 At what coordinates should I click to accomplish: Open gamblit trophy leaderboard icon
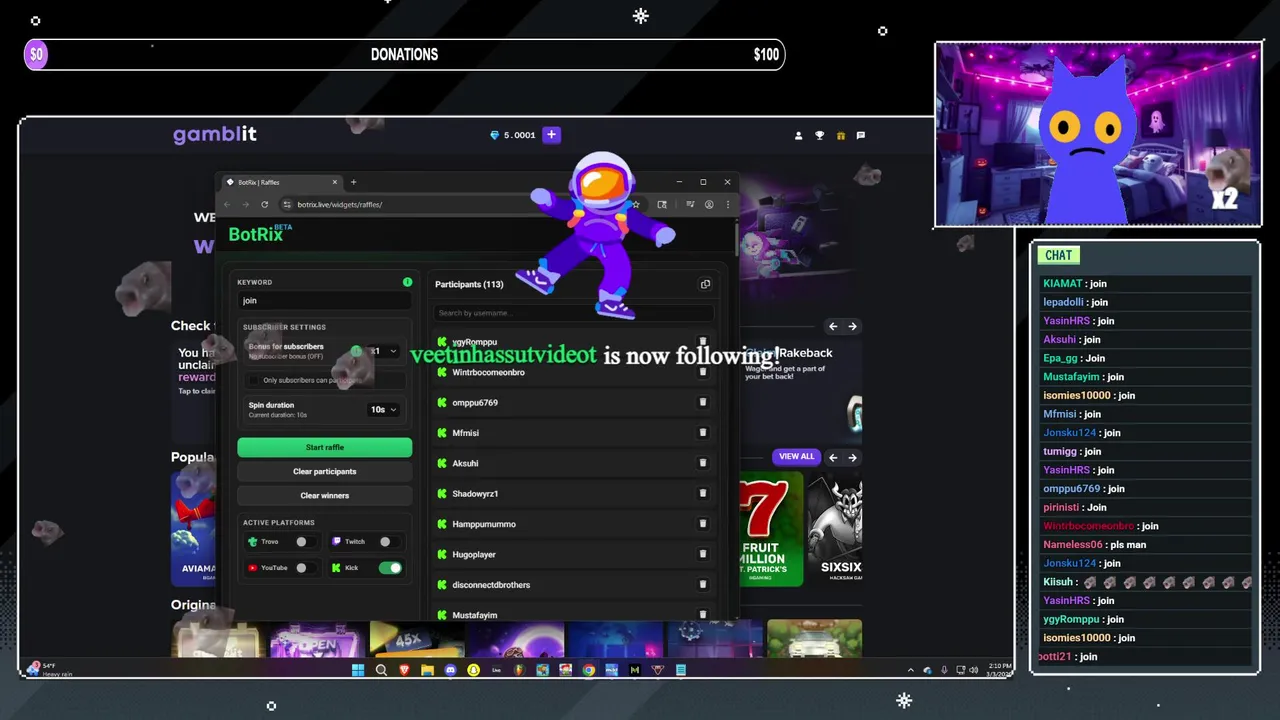point(820,135)
